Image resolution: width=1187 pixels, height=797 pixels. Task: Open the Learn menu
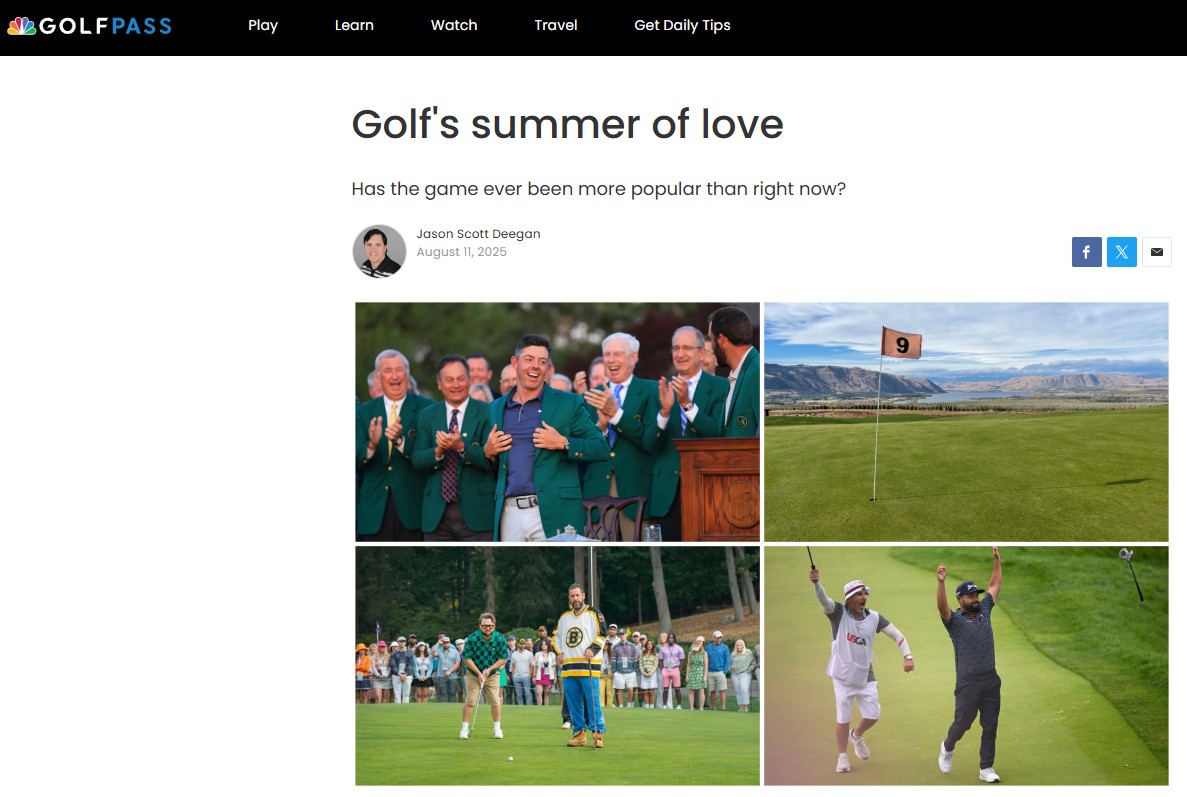[x=354, y=25]
